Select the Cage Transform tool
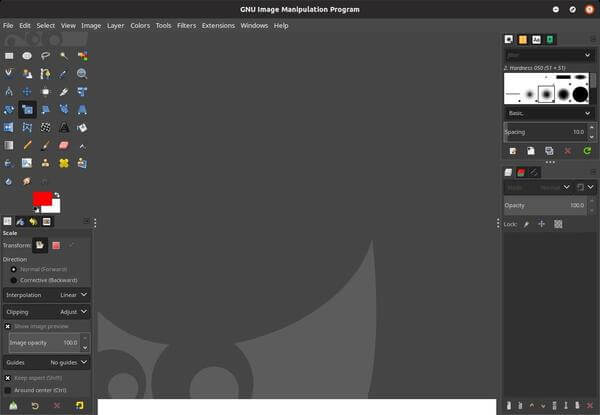Image resolution: width=600 pixels, height=415 pixels. (27, 127)
